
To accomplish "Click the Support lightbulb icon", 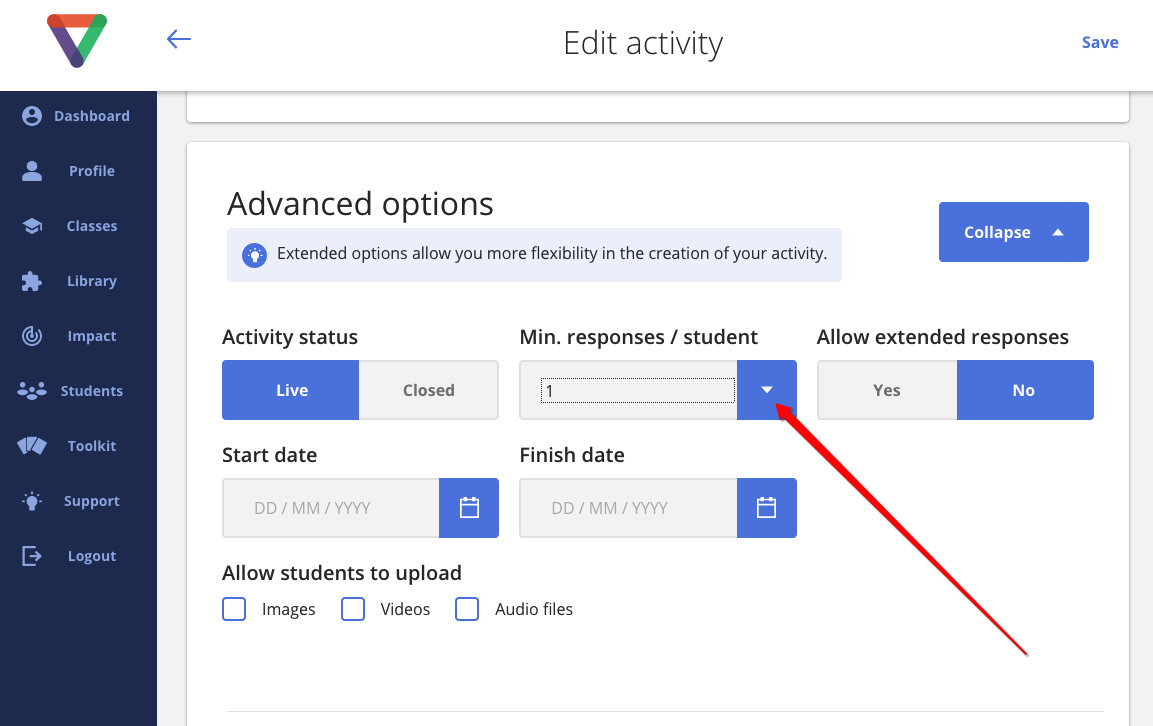I will 32,501.
